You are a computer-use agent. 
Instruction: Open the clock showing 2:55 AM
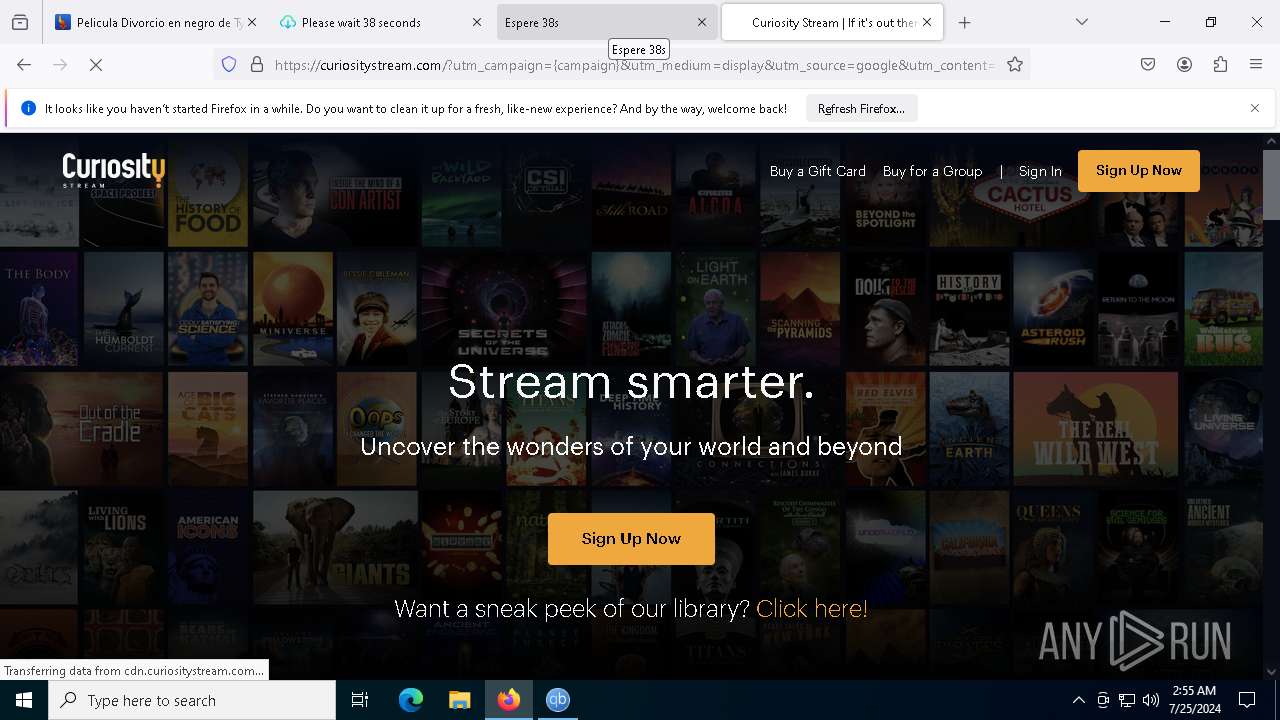(1193, 700)
